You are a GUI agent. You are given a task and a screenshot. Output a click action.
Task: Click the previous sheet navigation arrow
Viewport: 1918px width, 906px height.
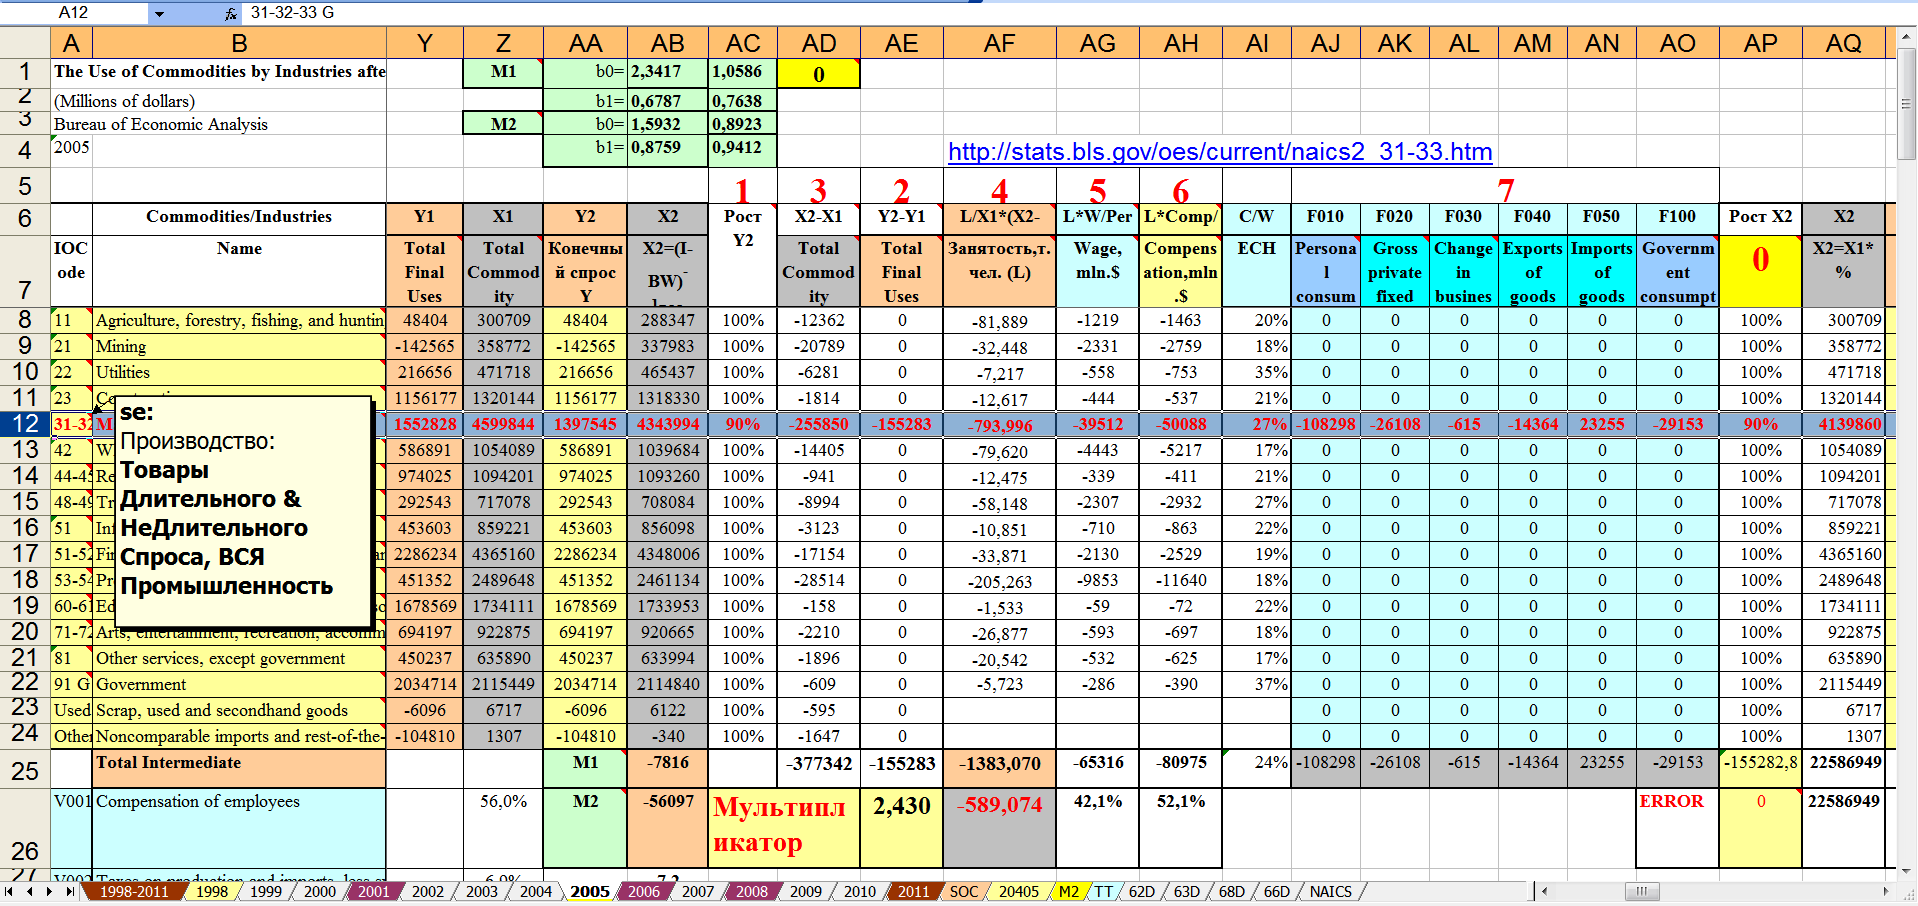tap(29, 891)
